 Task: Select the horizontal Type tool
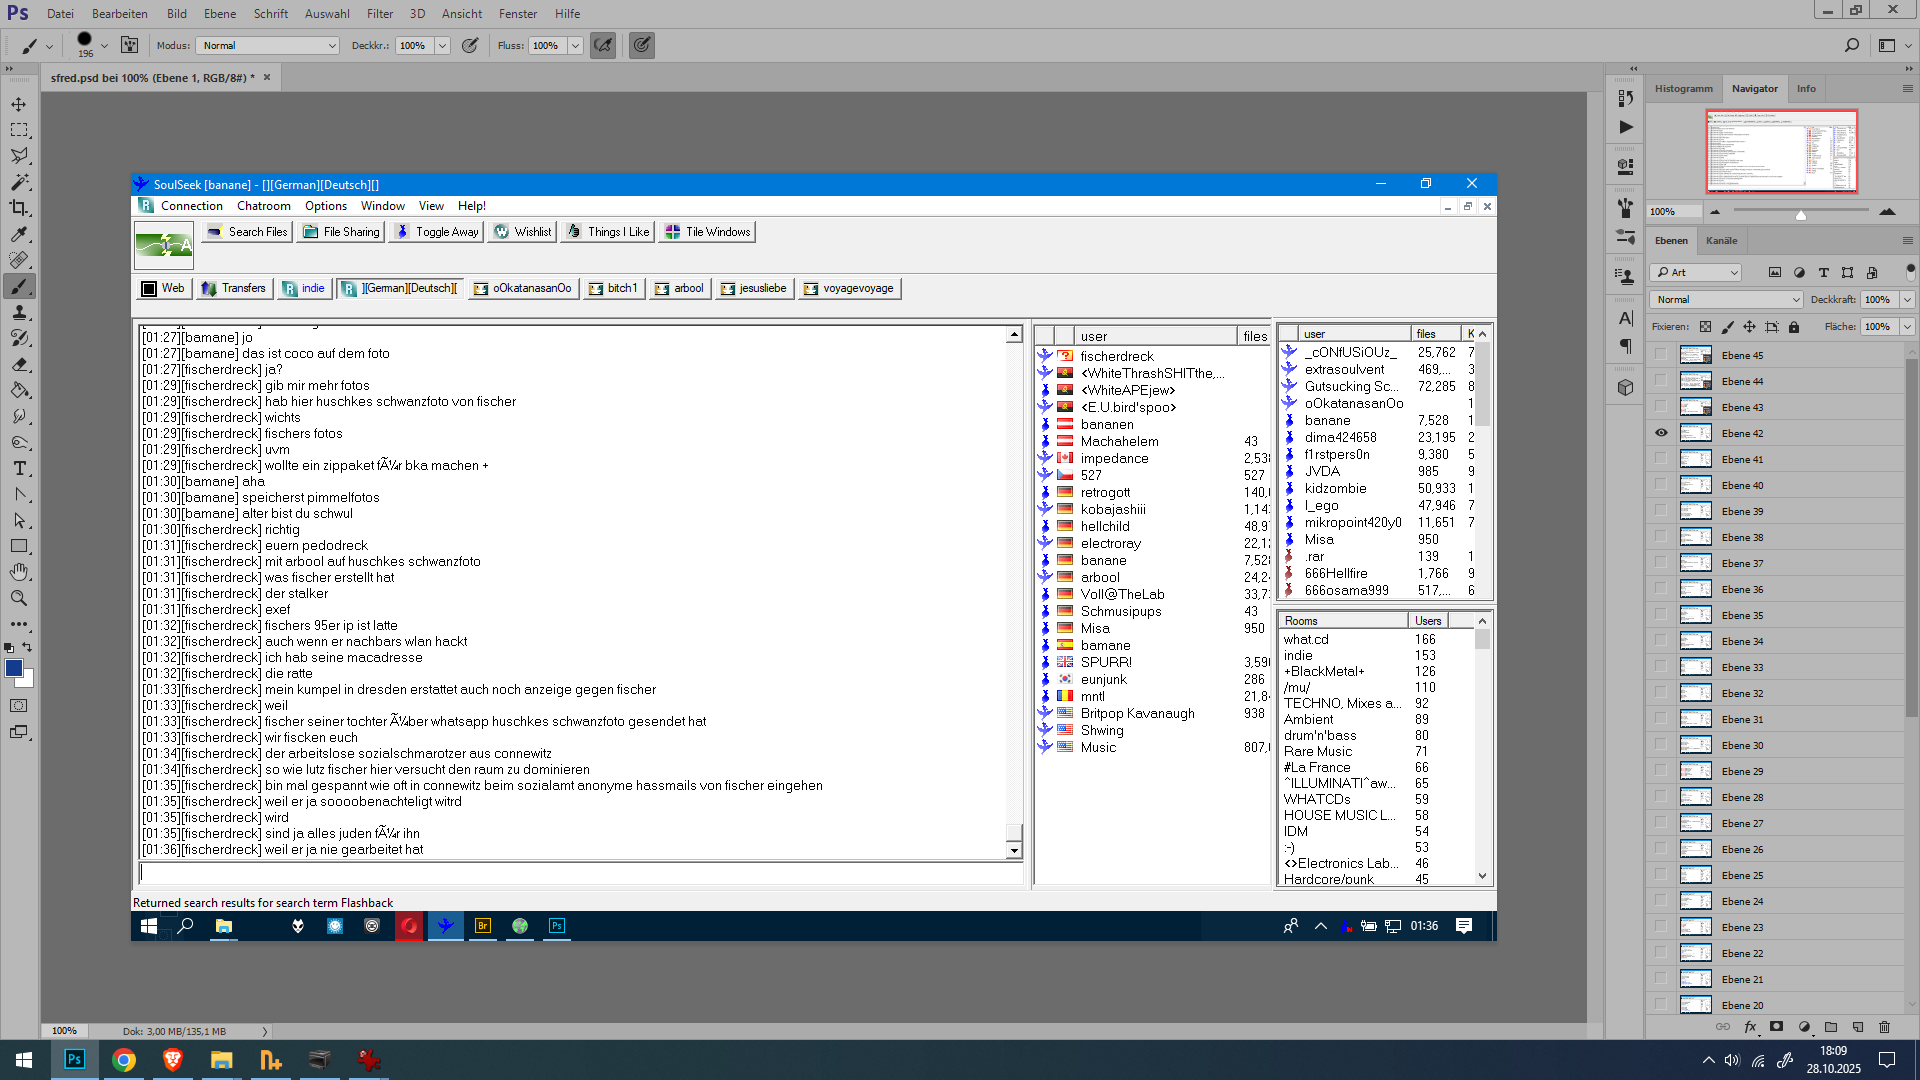click(19, 468)
